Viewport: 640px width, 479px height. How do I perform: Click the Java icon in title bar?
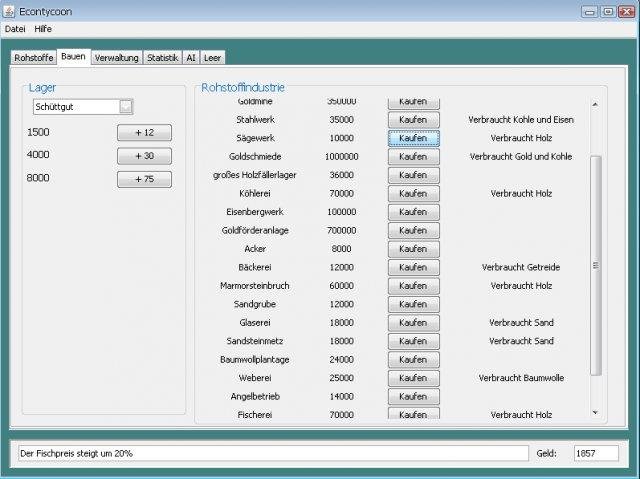click(x=9, y=11)
